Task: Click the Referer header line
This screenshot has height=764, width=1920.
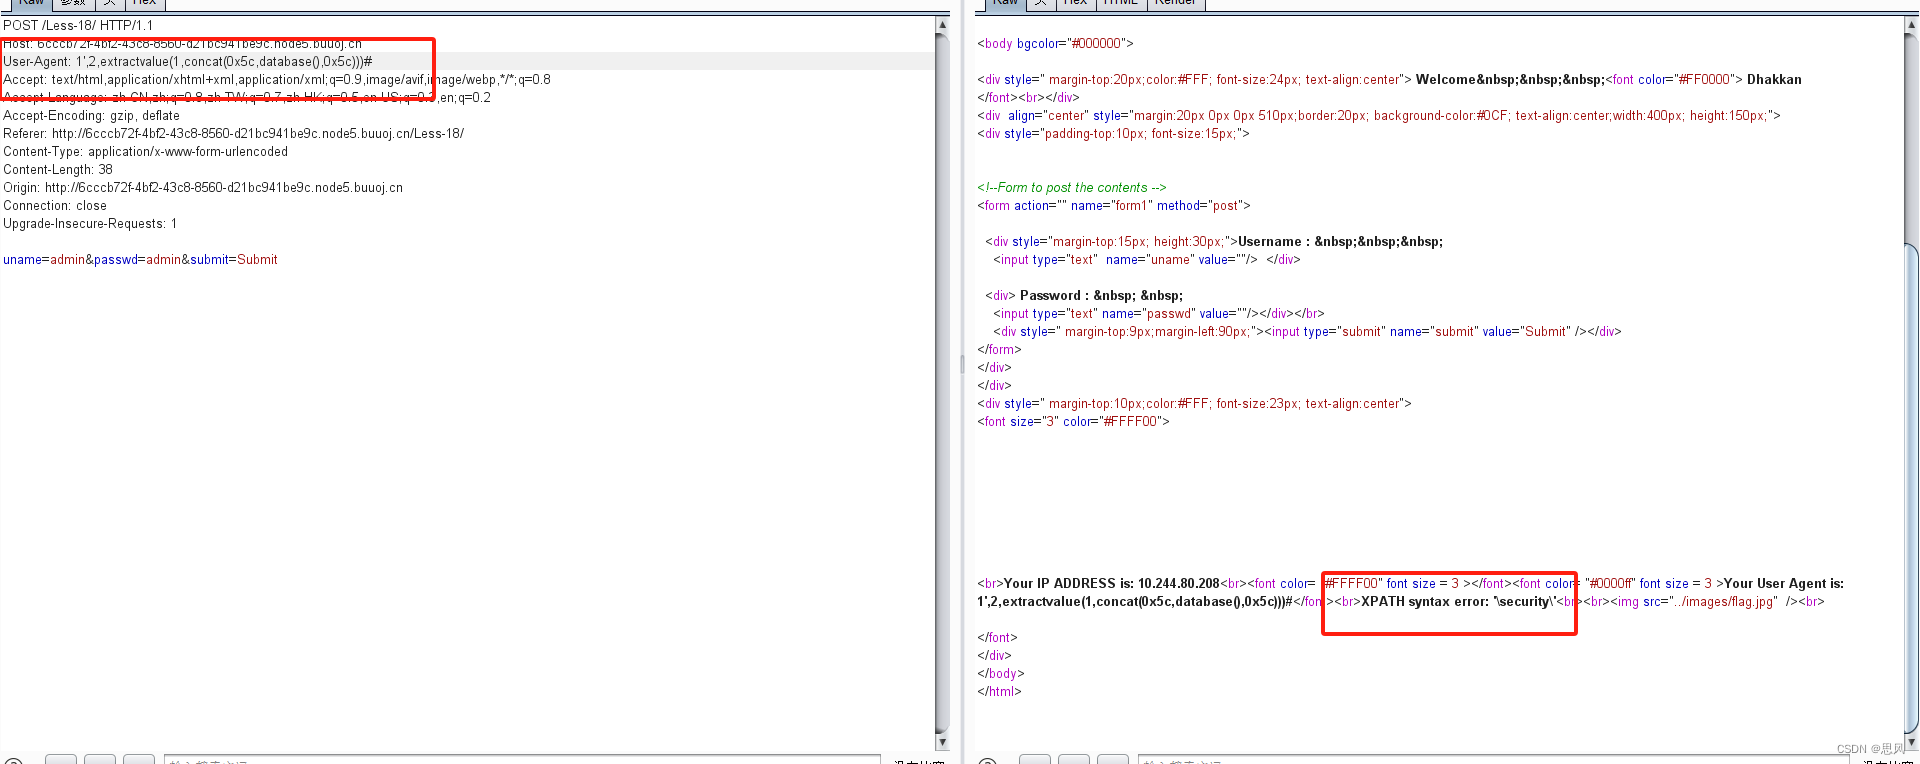Action: click(233, 133)
